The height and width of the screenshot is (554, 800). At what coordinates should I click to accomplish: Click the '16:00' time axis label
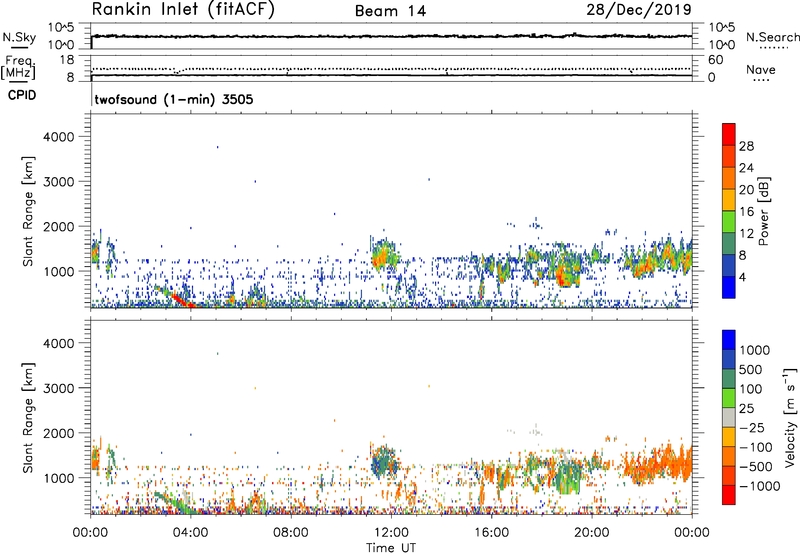(491, 533)
